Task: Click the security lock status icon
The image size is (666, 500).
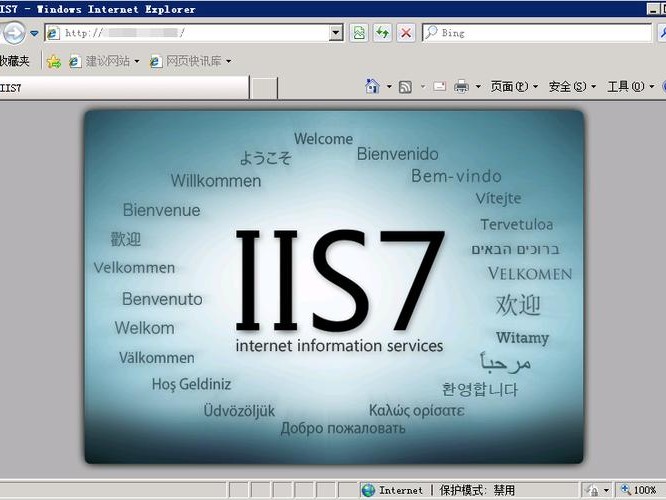Action: 593,491
